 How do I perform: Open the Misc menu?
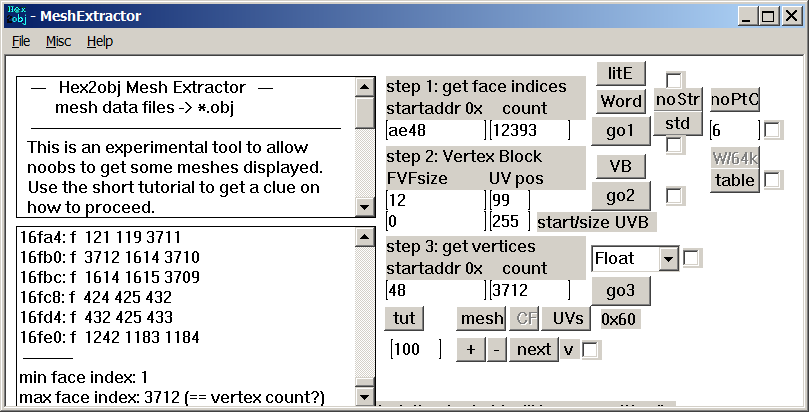[58, 41]
